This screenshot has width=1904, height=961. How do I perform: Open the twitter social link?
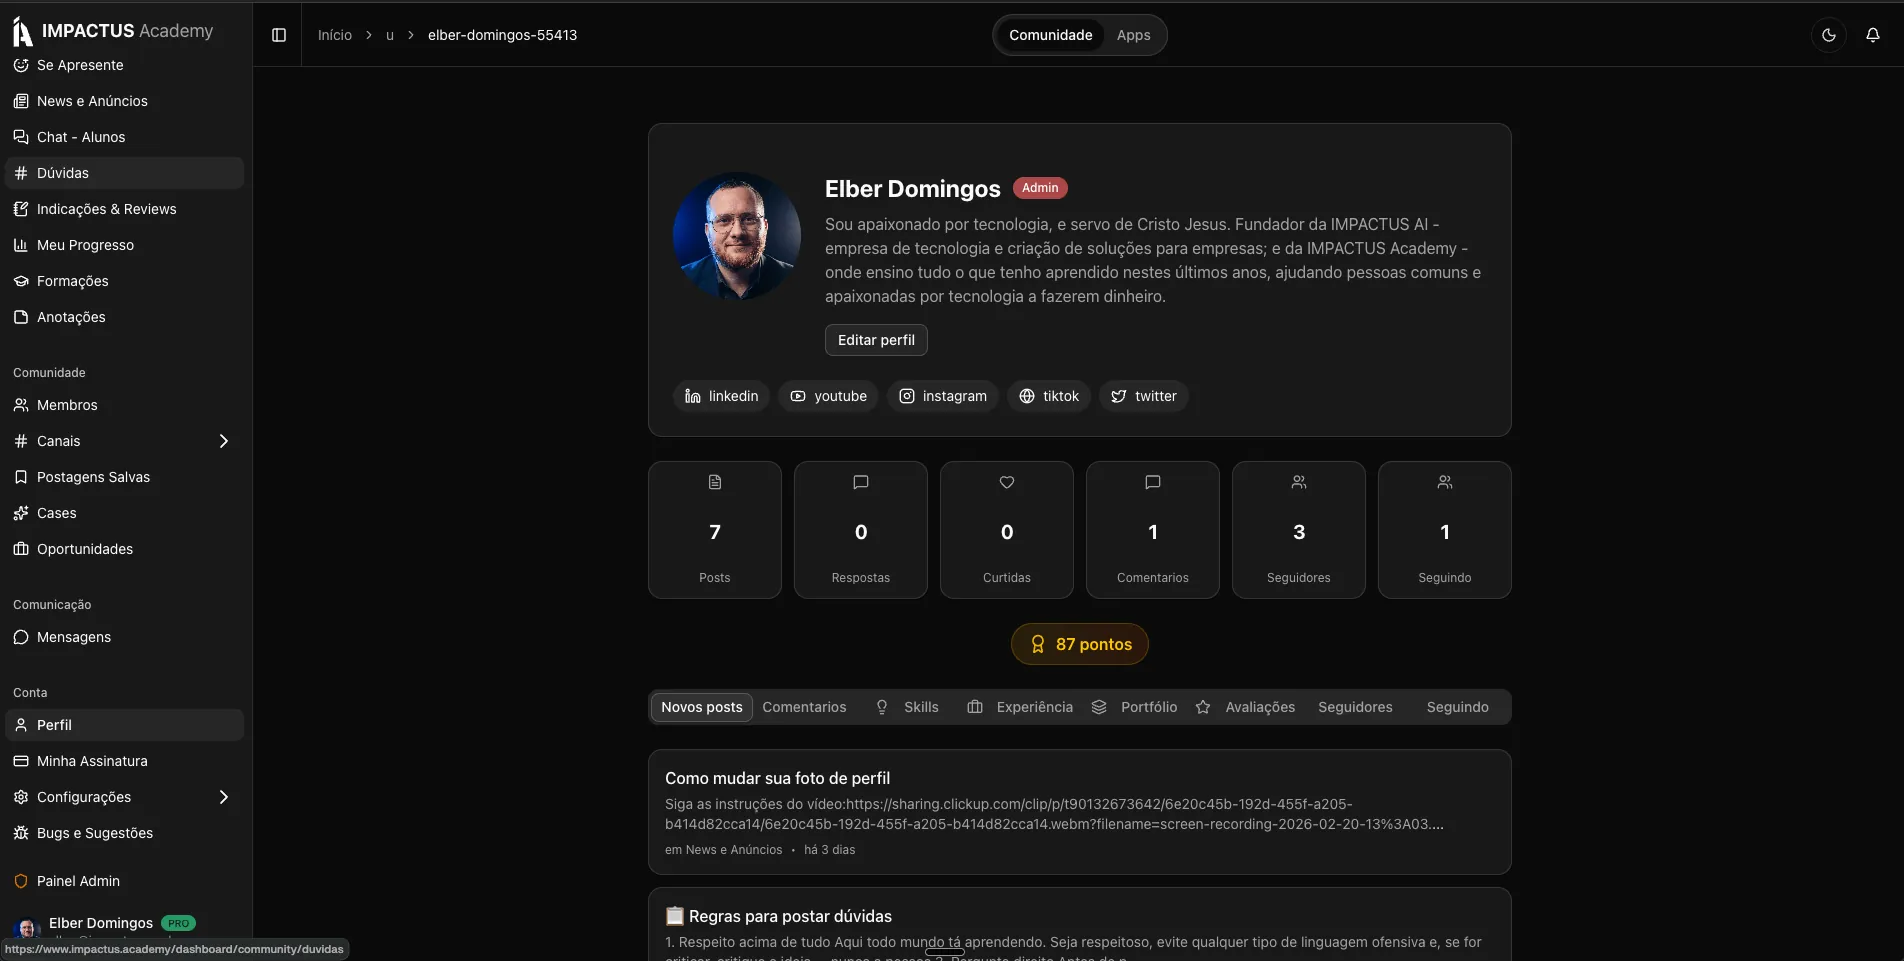(x=1143, y=396)
